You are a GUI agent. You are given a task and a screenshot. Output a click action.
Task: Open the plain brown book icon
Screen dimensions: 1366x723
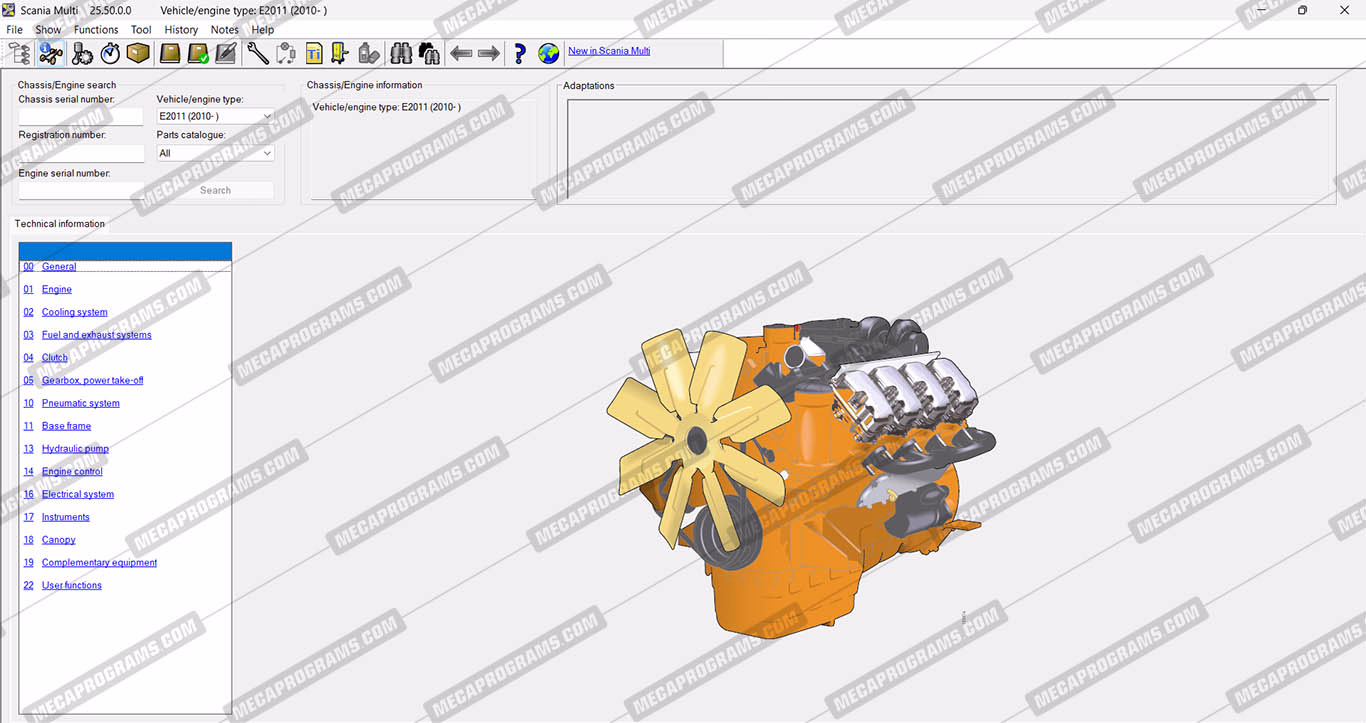170,53
